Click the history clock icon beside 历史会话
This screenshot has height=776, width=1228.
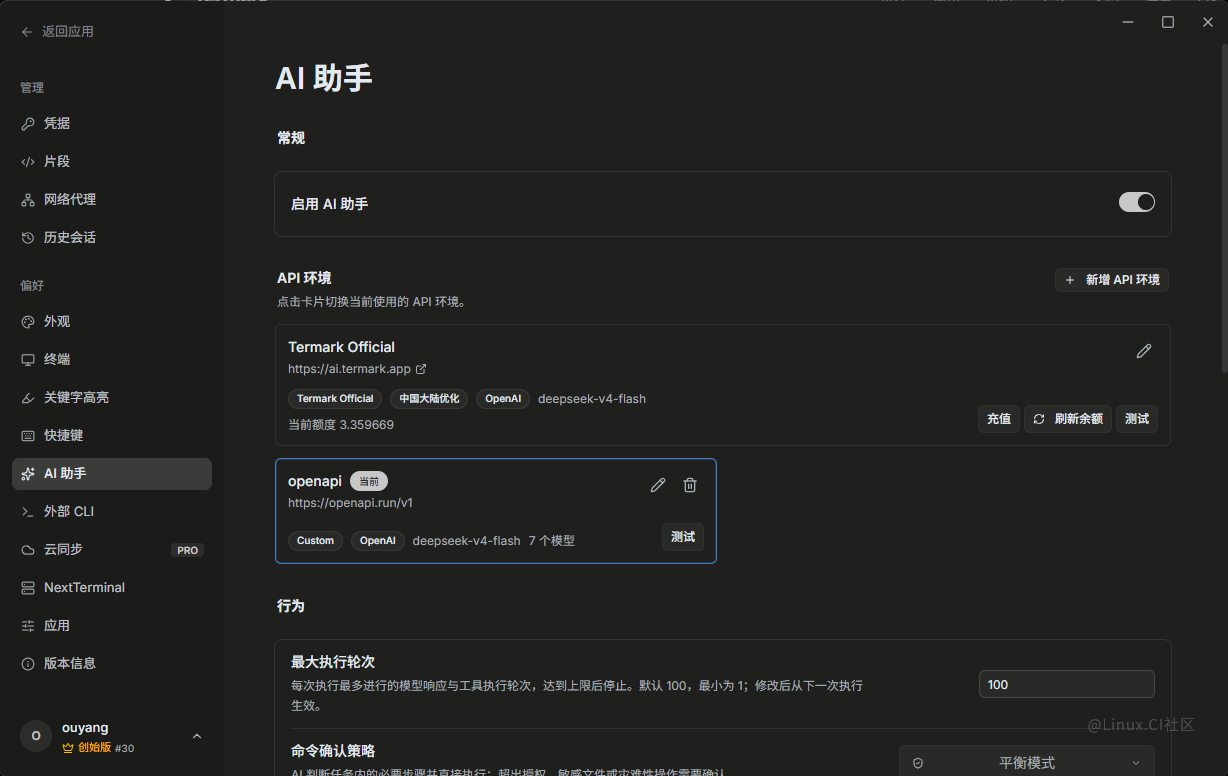[28, 238]
